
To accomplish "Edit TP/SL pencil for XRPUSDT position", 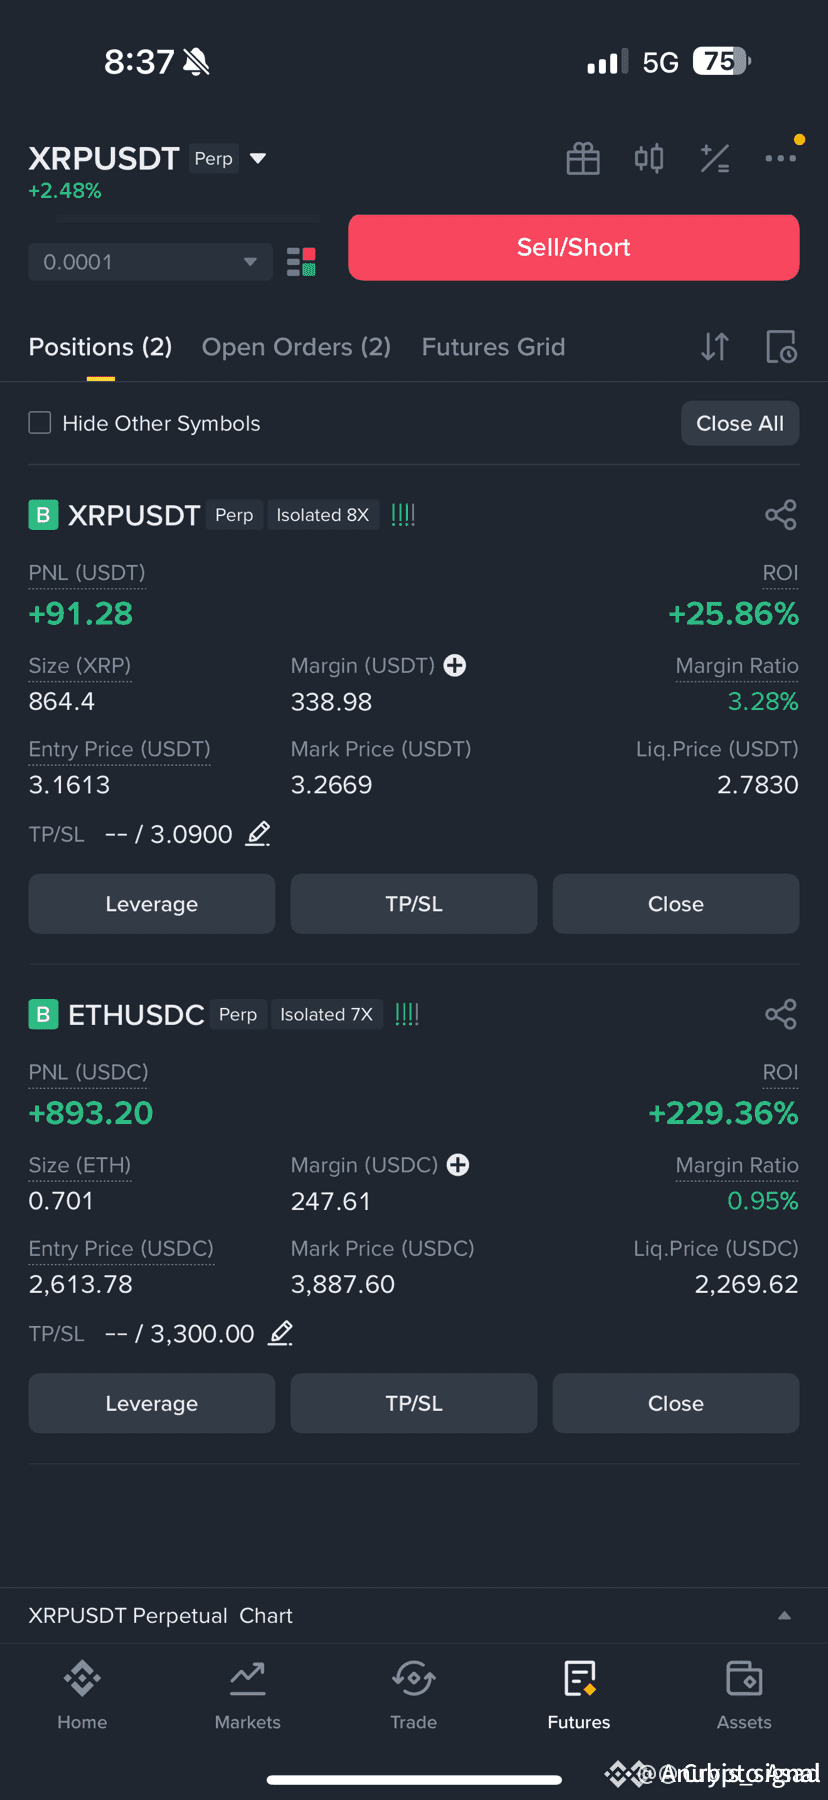I will pos(258,833).
